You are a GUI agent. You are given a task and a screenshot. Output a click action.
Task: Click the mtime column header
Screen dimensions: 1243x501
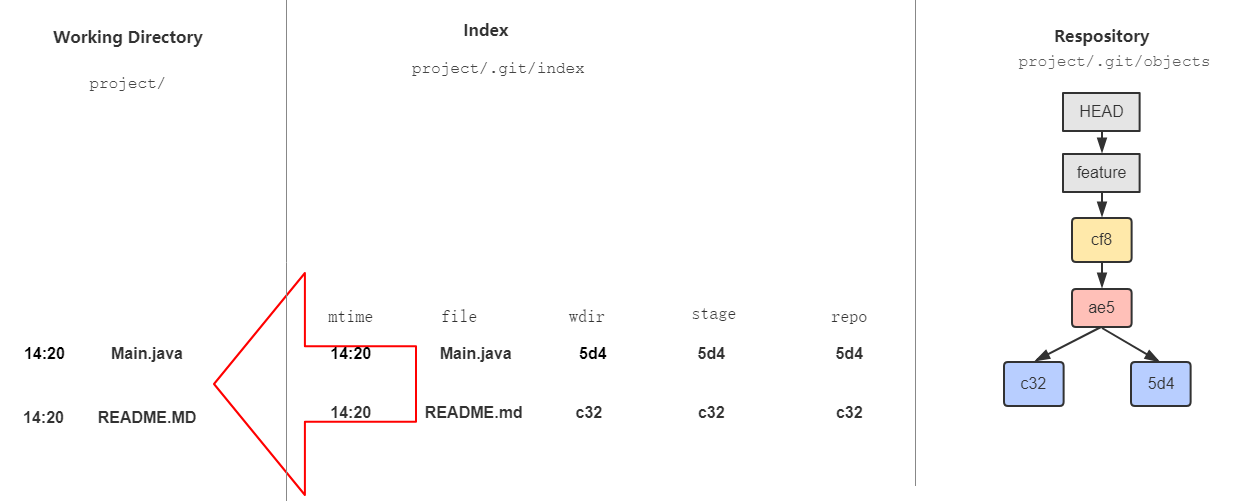[350, 317]
